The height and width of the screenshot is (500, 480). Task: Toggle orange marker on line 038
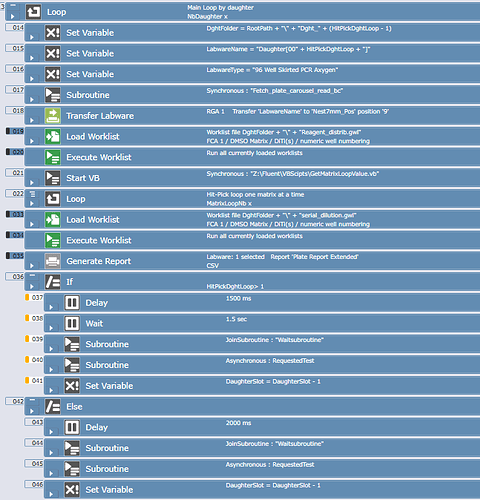click(27, 318)
